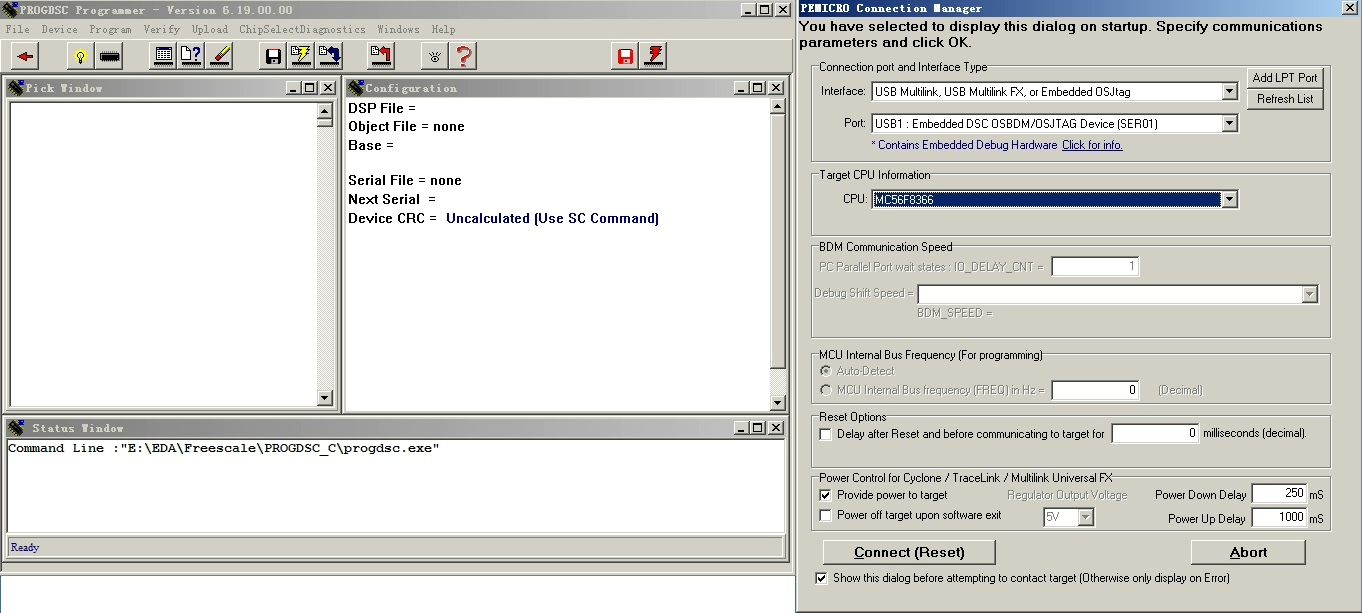The image size is (1362, 613).
Task: Click the document with red arrow icon
Action: click(x=381, y=56)
